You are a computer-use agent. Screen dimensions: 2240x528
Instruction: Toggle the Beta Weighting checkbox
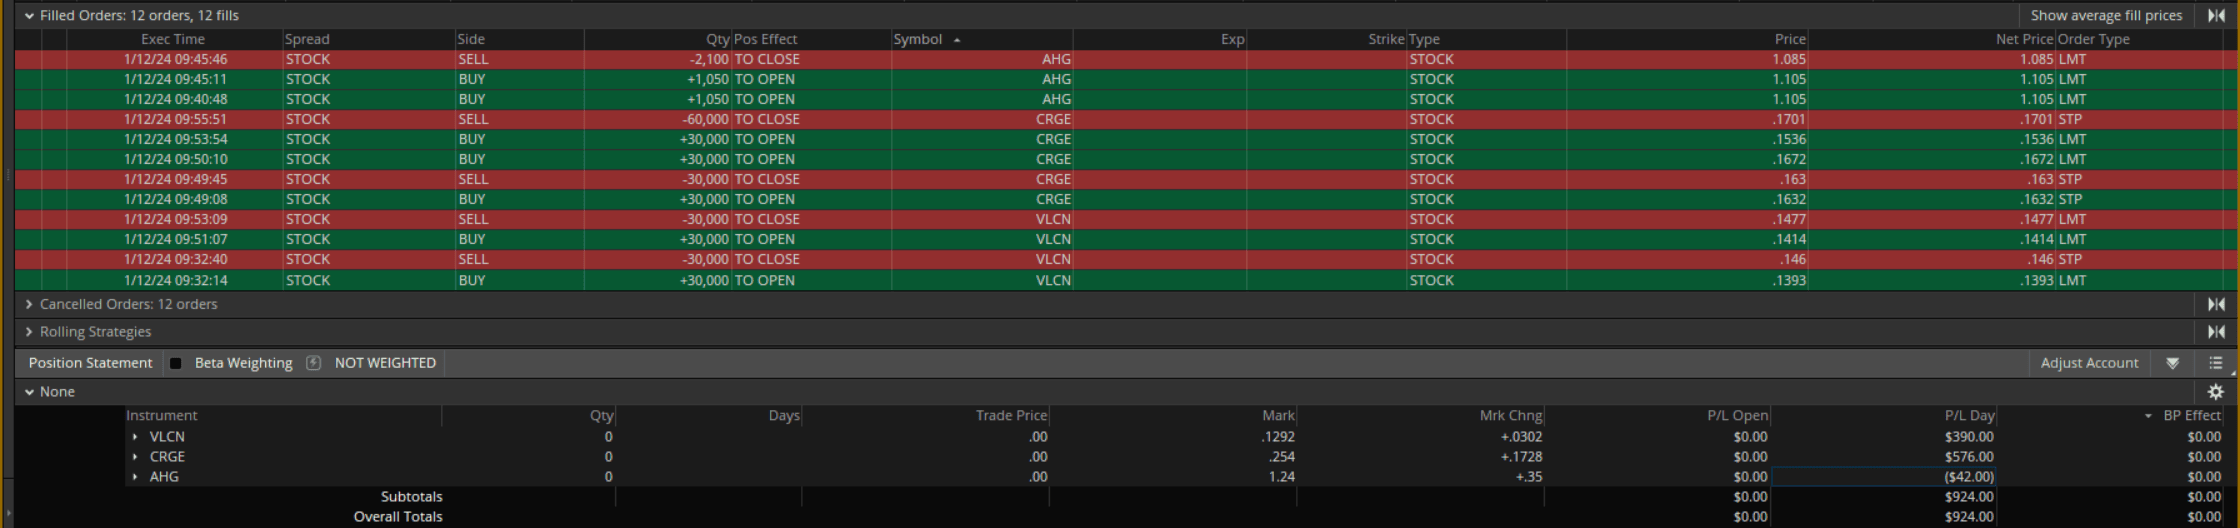coord(176,363)
